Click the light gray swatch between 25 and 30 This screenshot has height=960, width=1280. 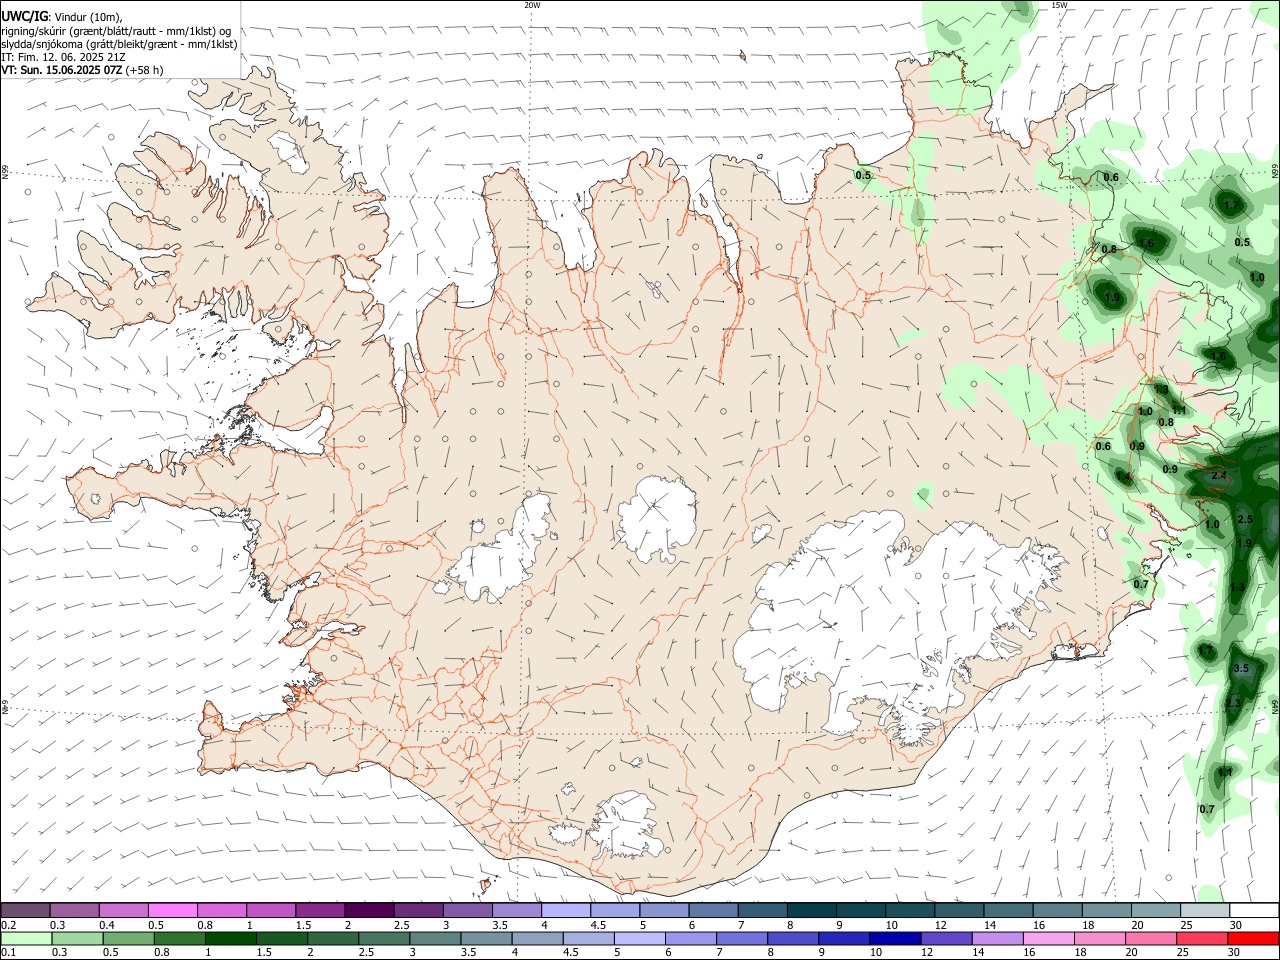coord(1205,910)
